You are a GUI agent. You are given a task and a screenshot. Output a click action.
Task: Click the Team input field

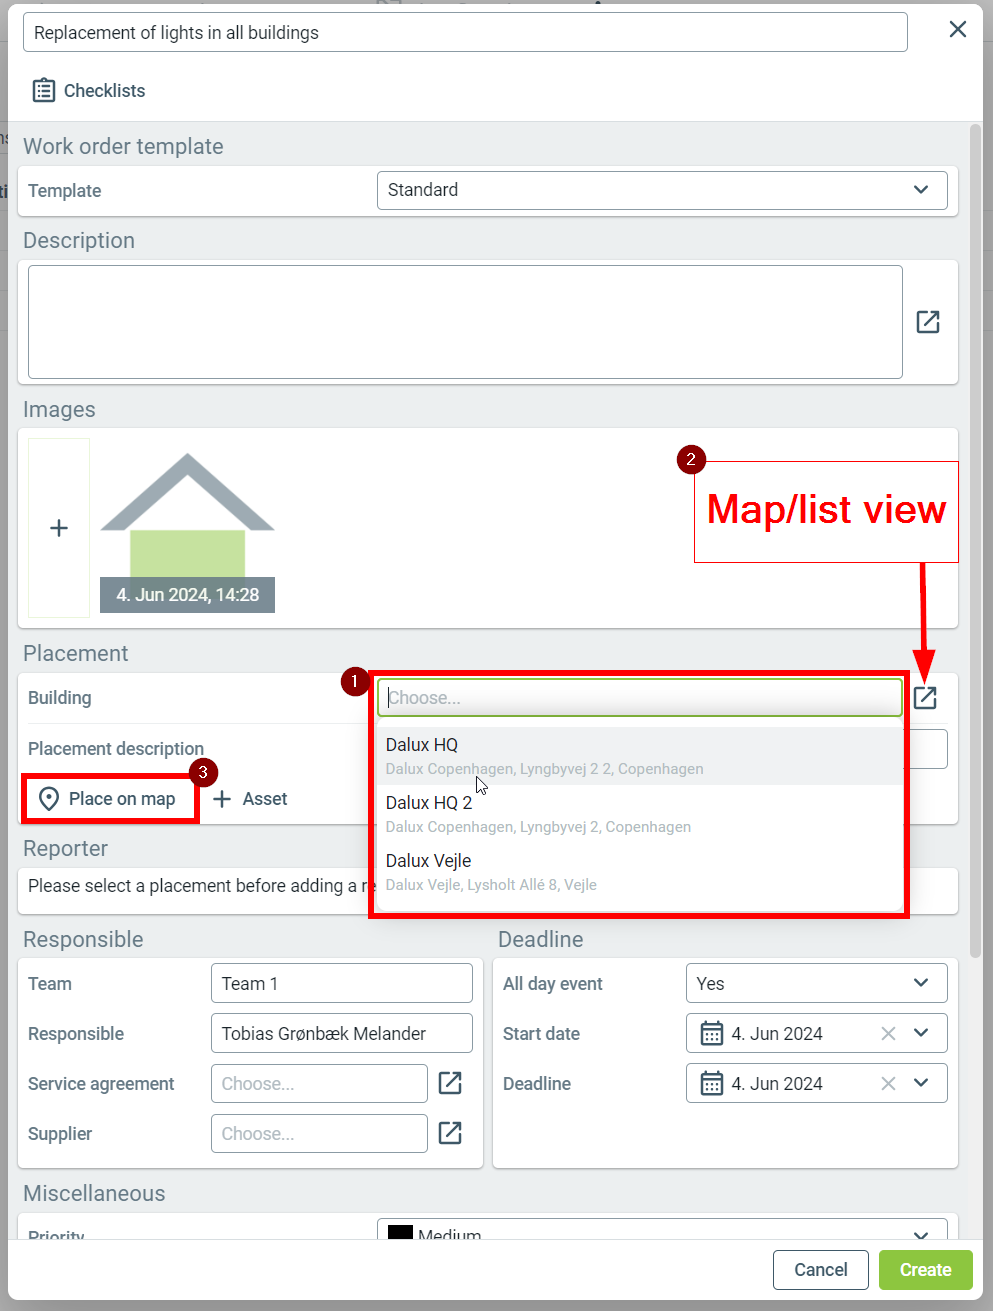[341, 984]
